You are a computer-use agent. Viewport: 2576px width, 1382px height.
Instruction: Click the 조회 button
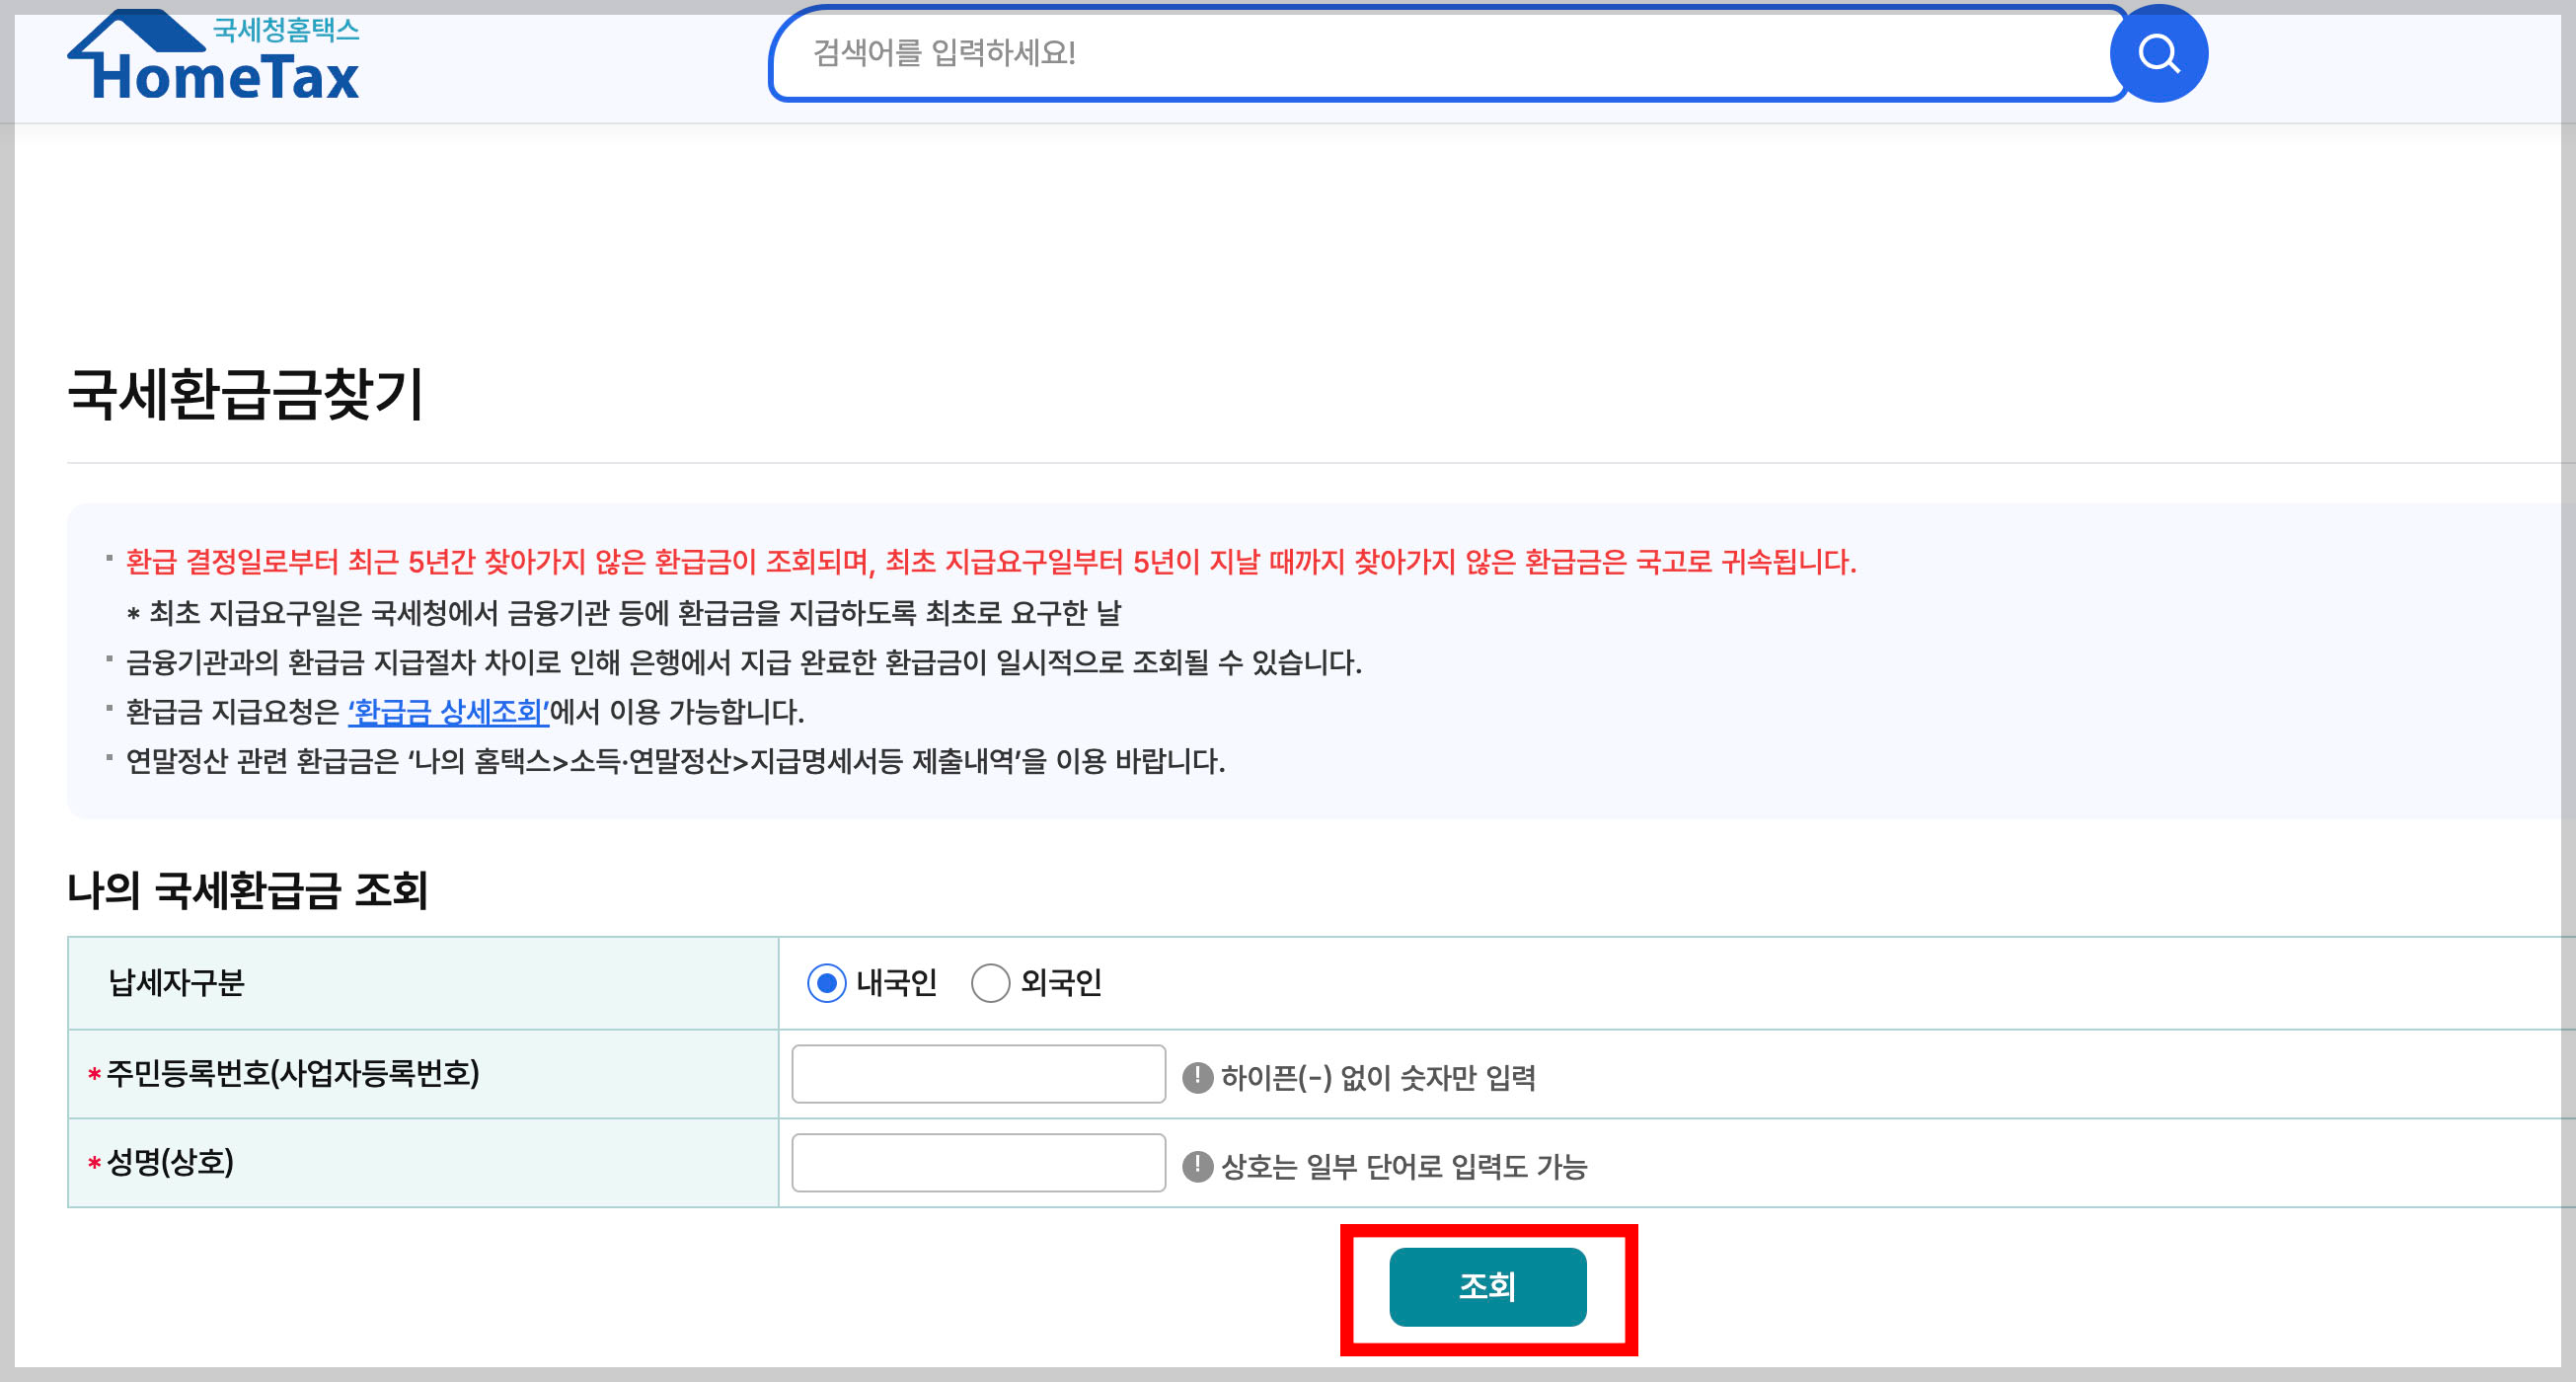(x=1487, y=1287)
